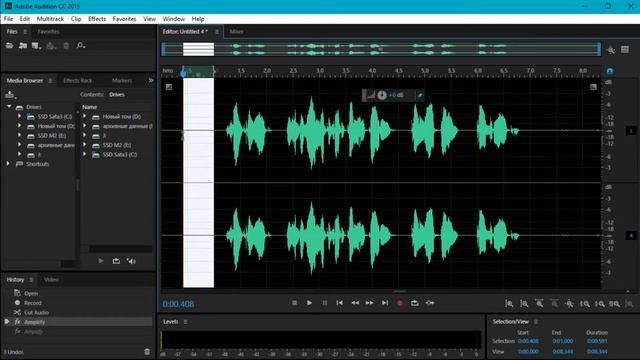Screen dimensions: 640x360
Task: Open the Favorites menu in menu bar
Action: coord(124,19)
